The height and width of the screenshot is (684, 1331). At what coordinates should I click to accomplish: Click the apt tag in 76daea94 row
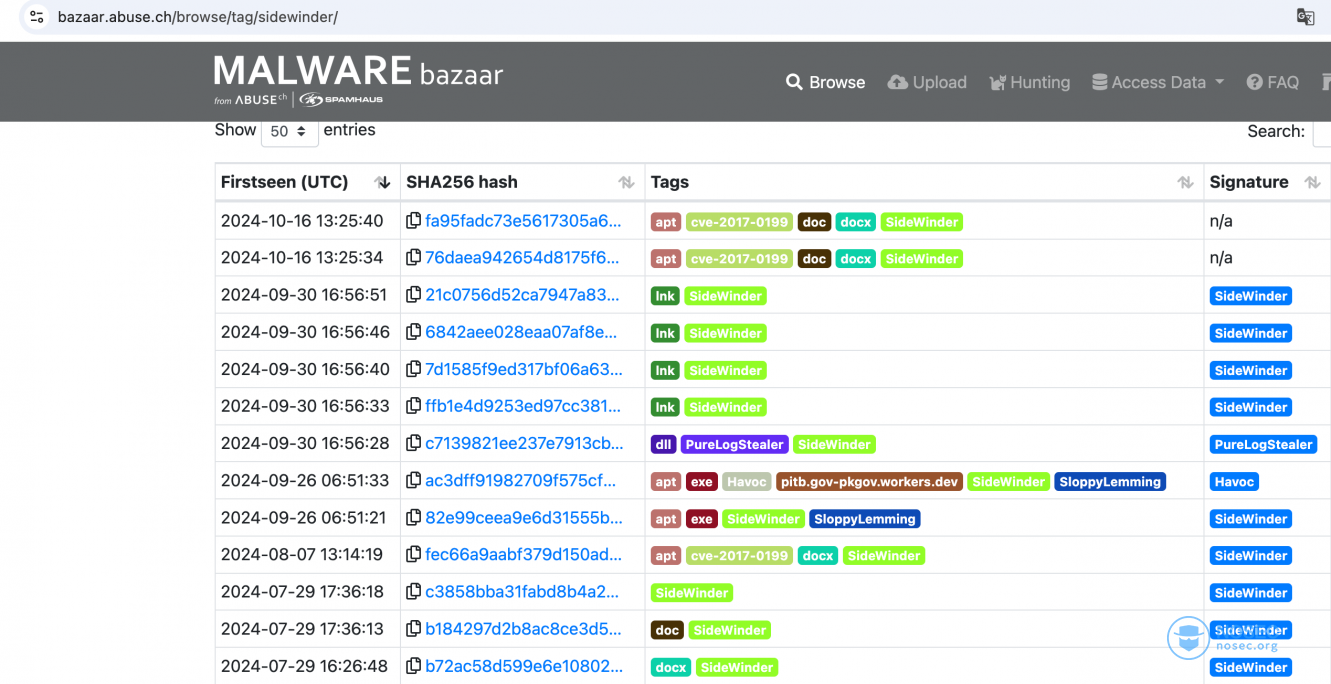point(666,259)
